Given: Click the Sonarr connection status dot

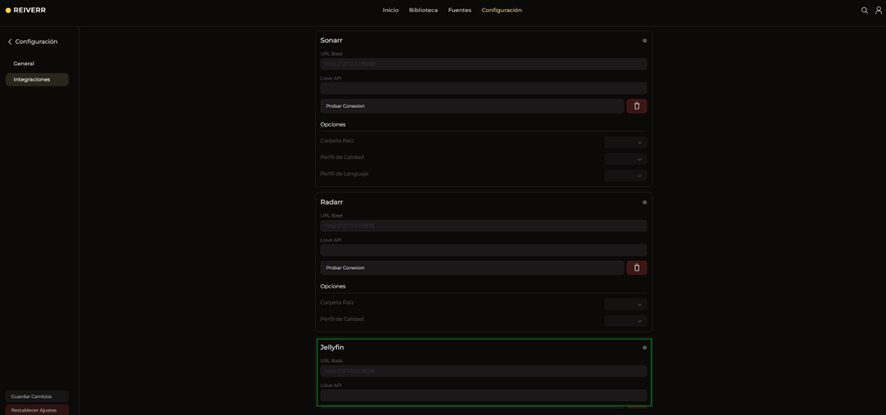Looking at the screenshot, I should pos(644,41).
